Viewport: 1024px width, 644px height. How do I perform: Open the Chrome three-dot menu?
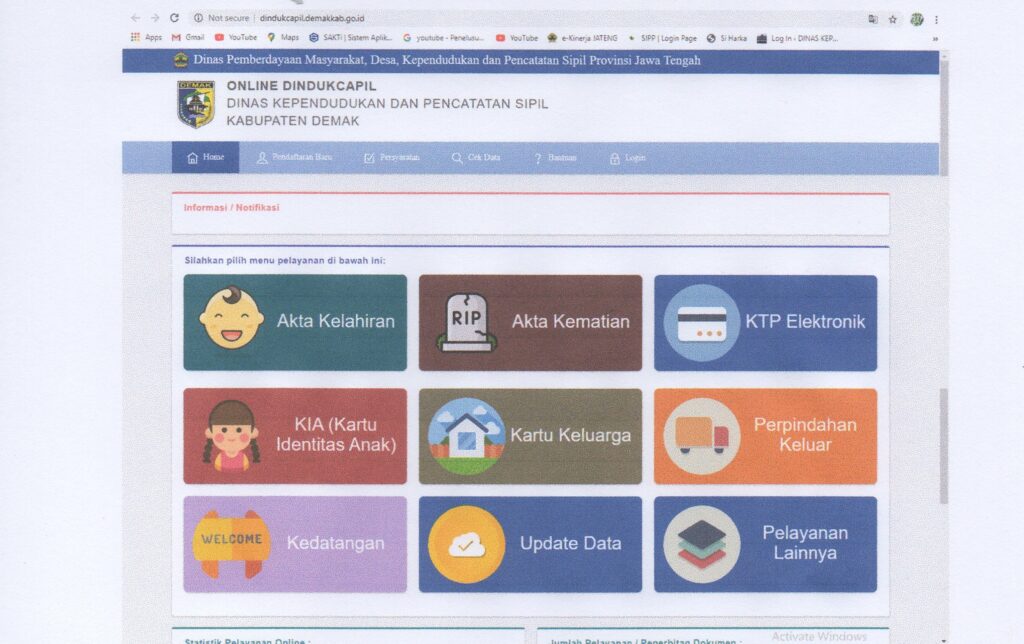tap(936, 19)
